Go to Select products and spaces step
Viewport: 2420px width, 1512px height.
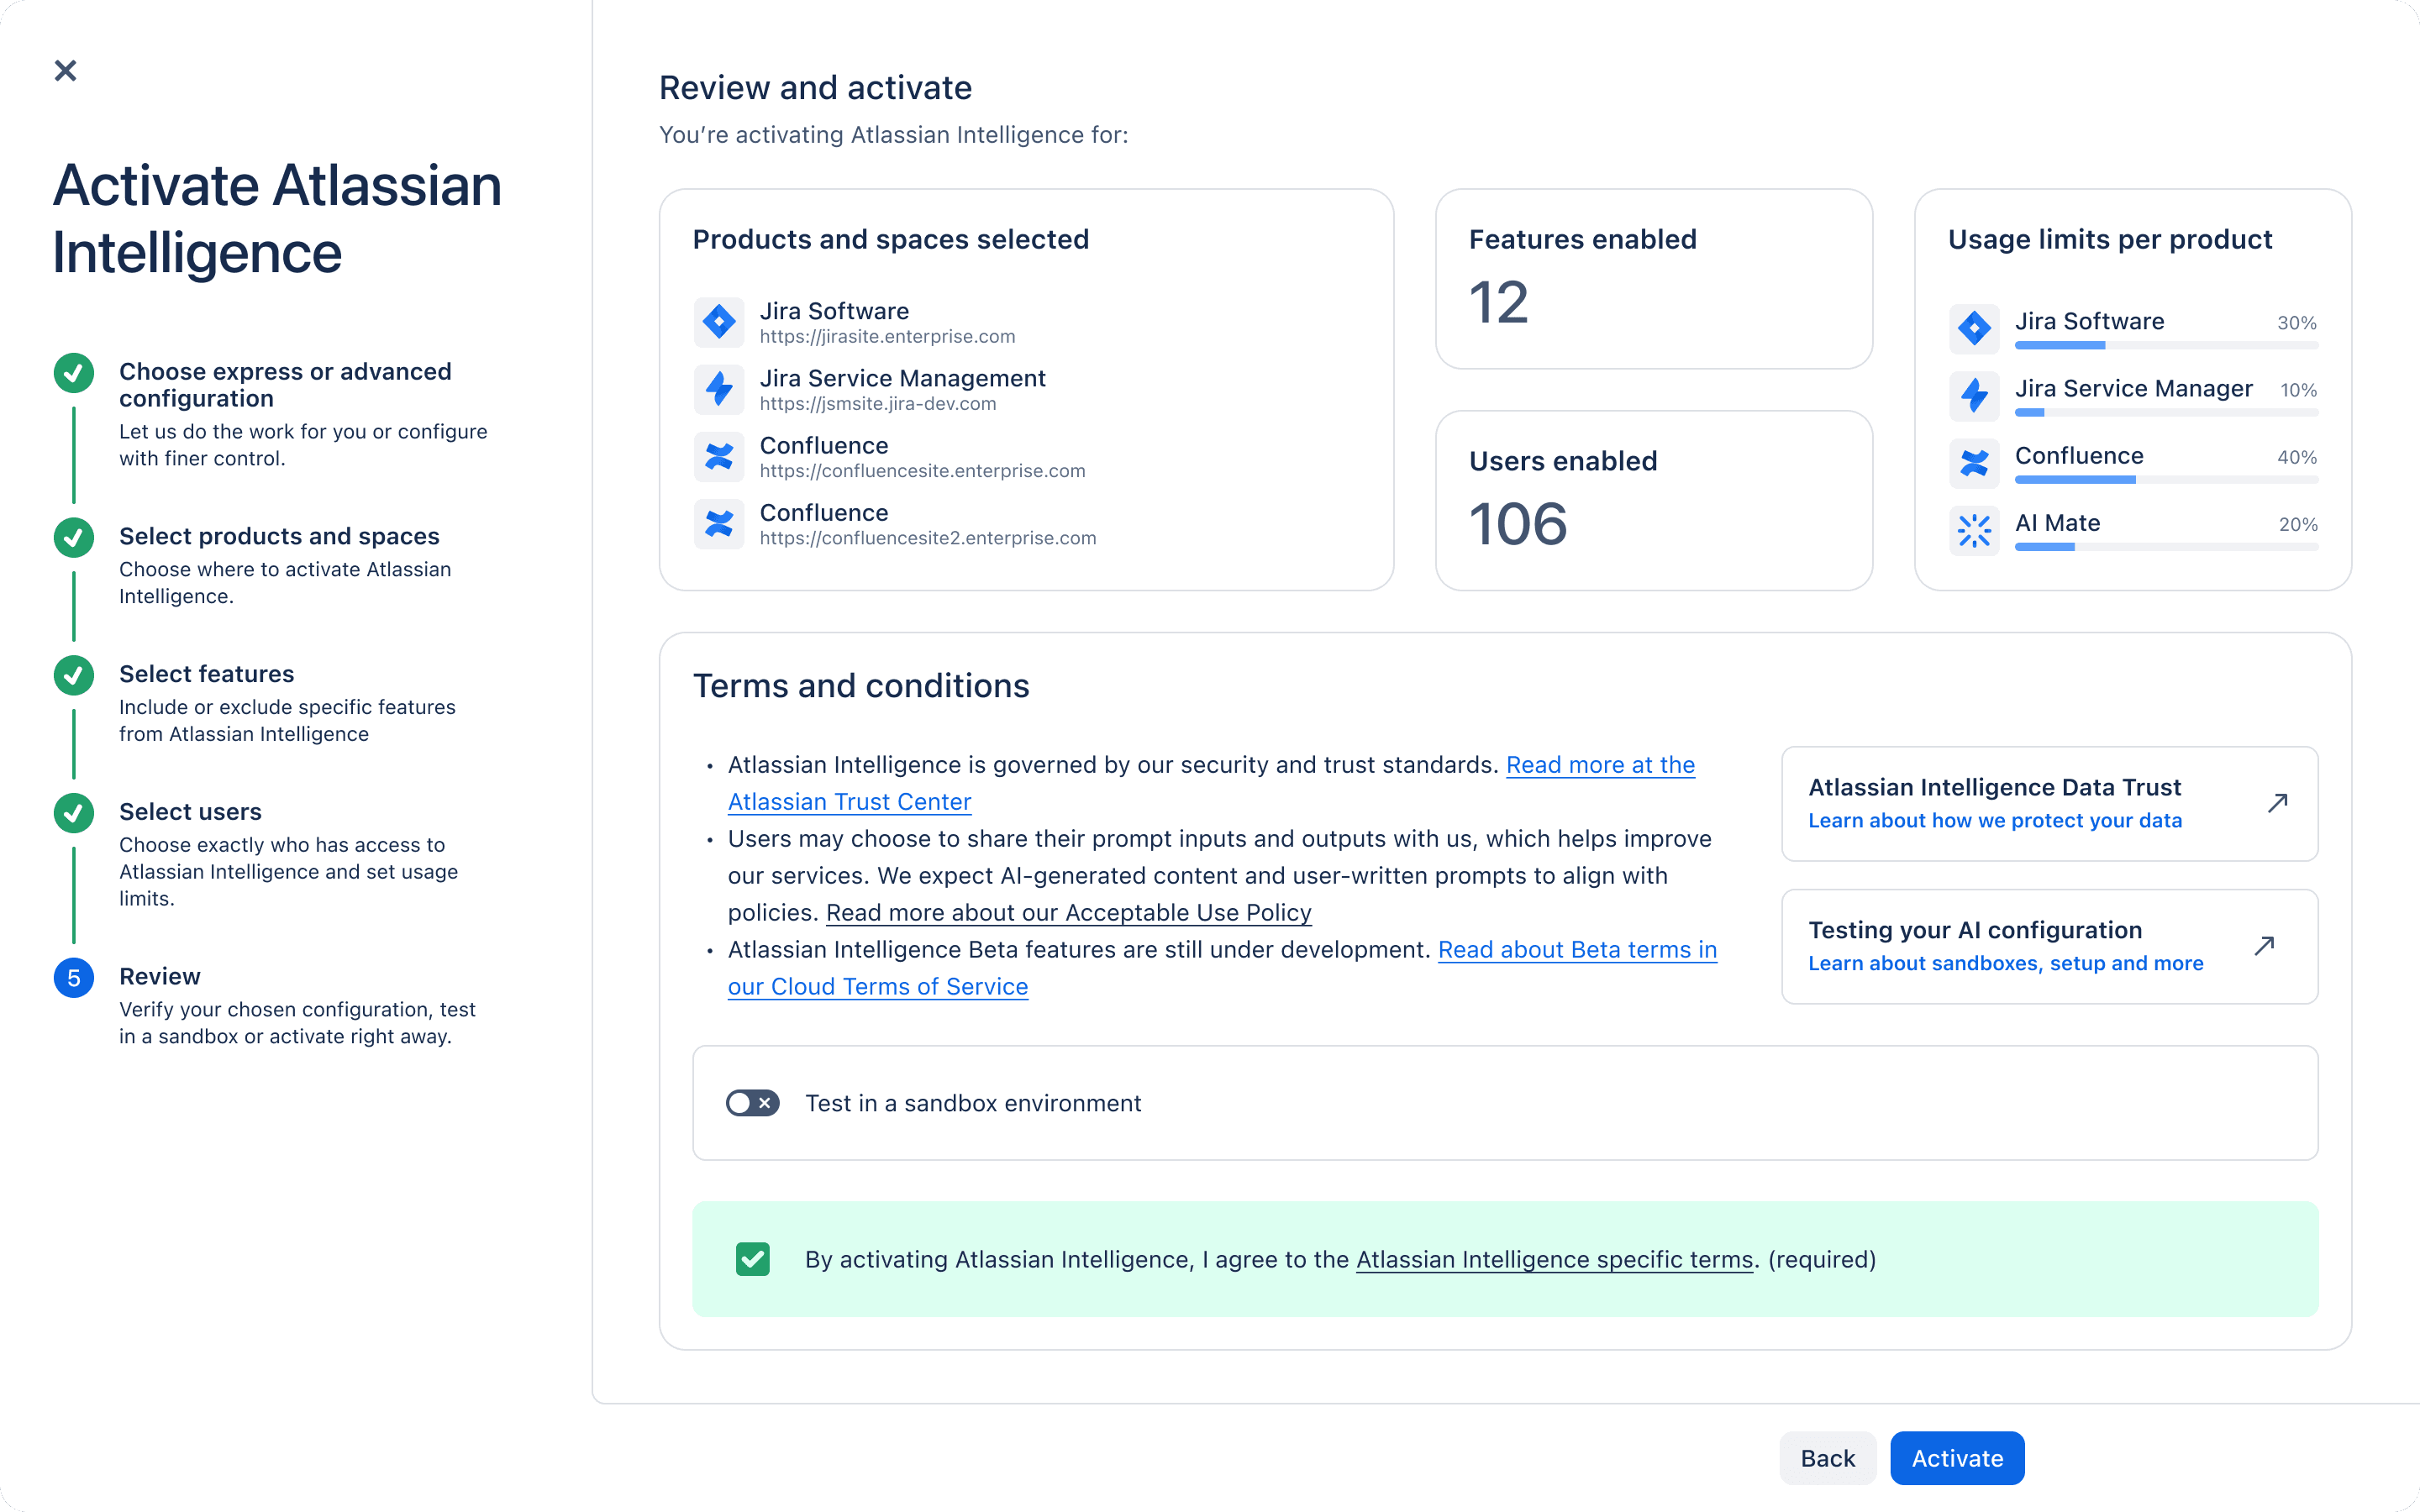point(279,536)
